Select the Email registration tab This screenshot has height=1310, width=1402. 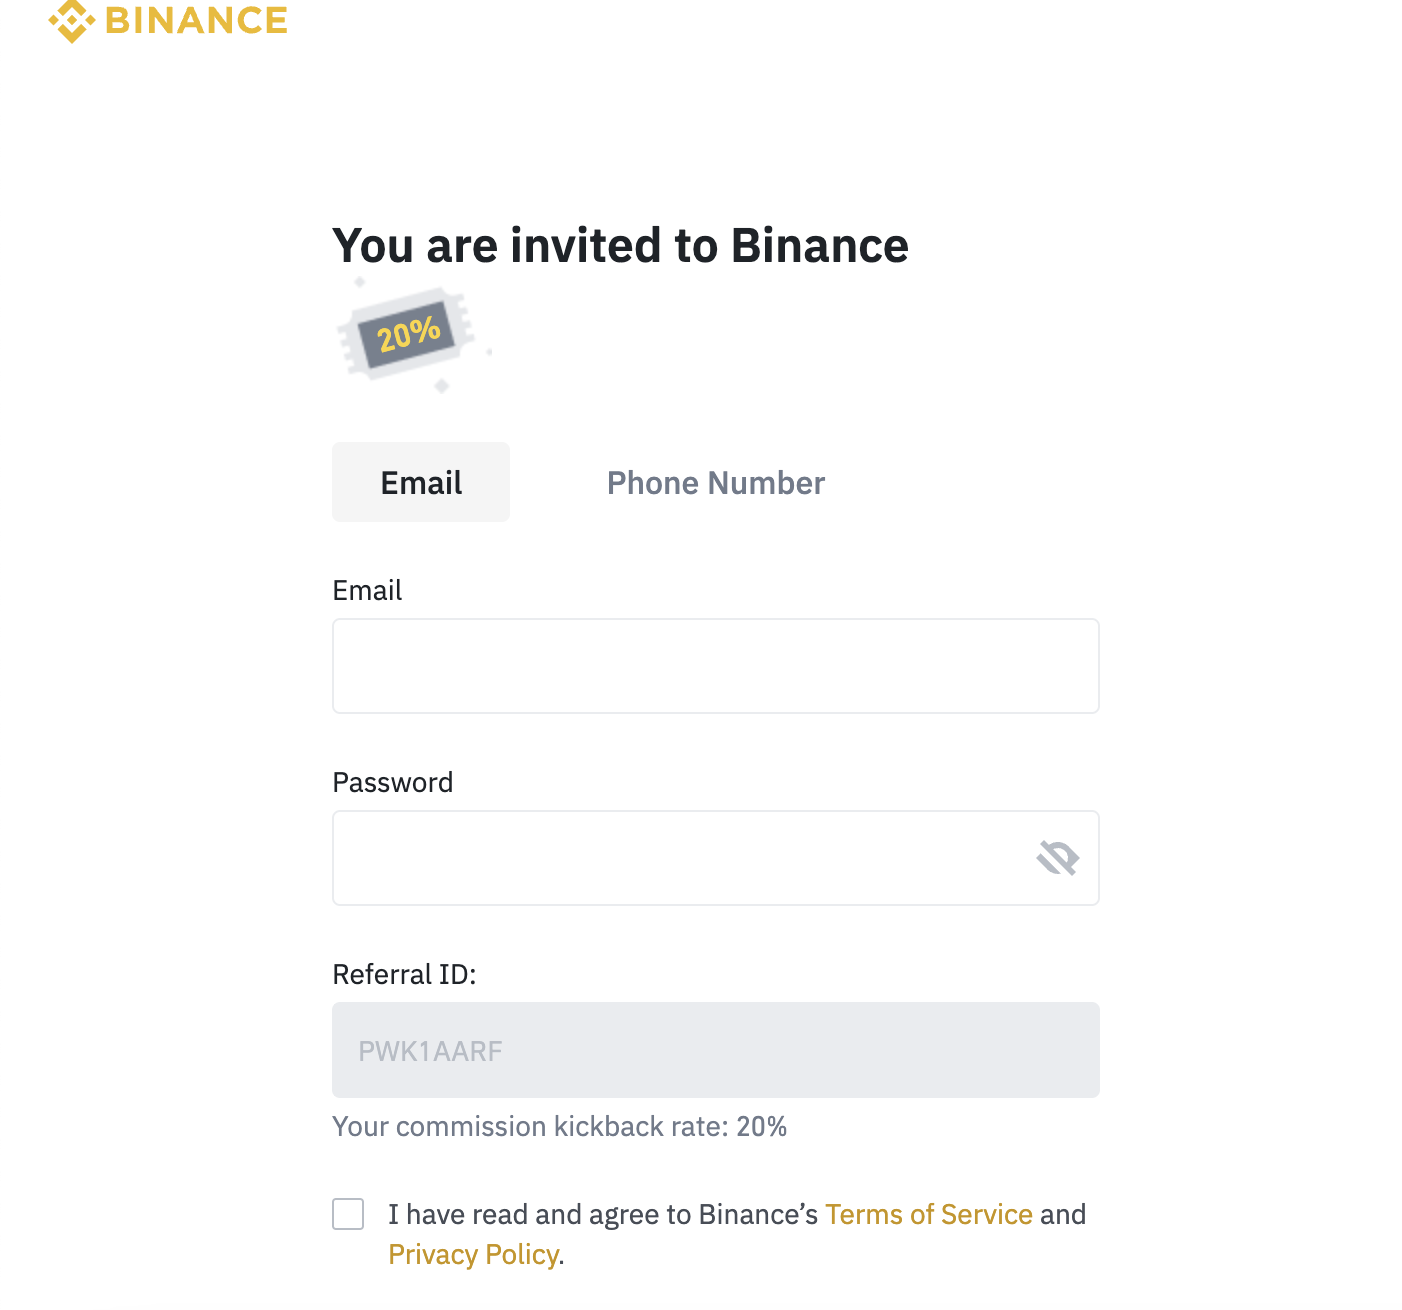[421, 483]
